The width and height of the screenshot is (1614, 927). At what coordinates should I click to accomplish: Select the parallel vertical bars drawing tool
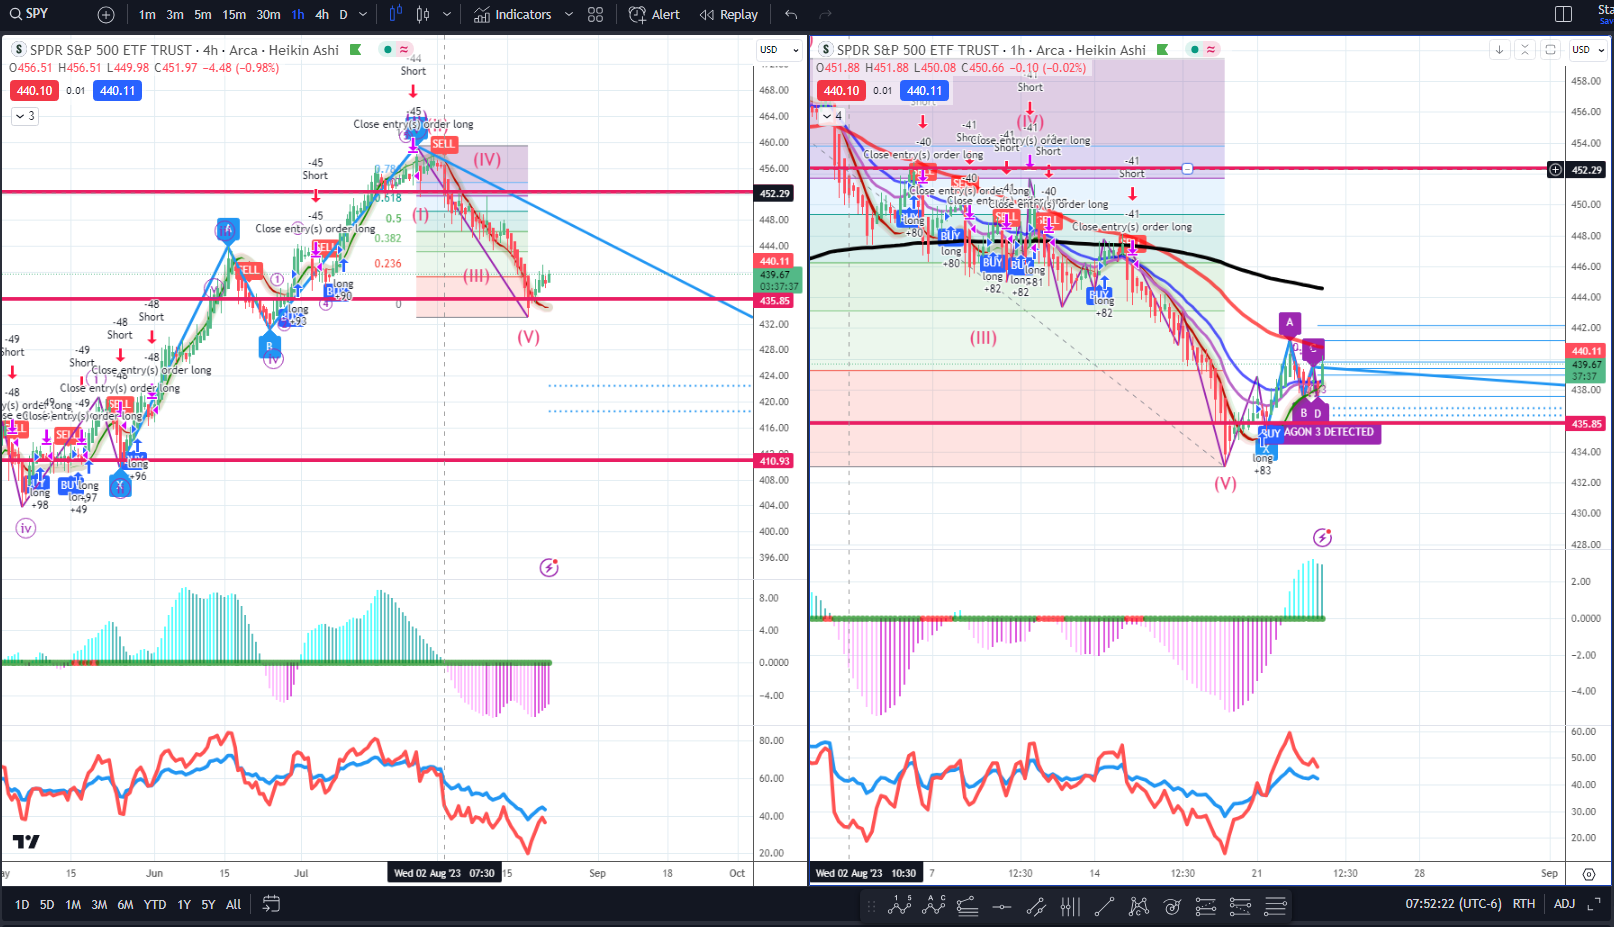click(x=1070, y=907)
